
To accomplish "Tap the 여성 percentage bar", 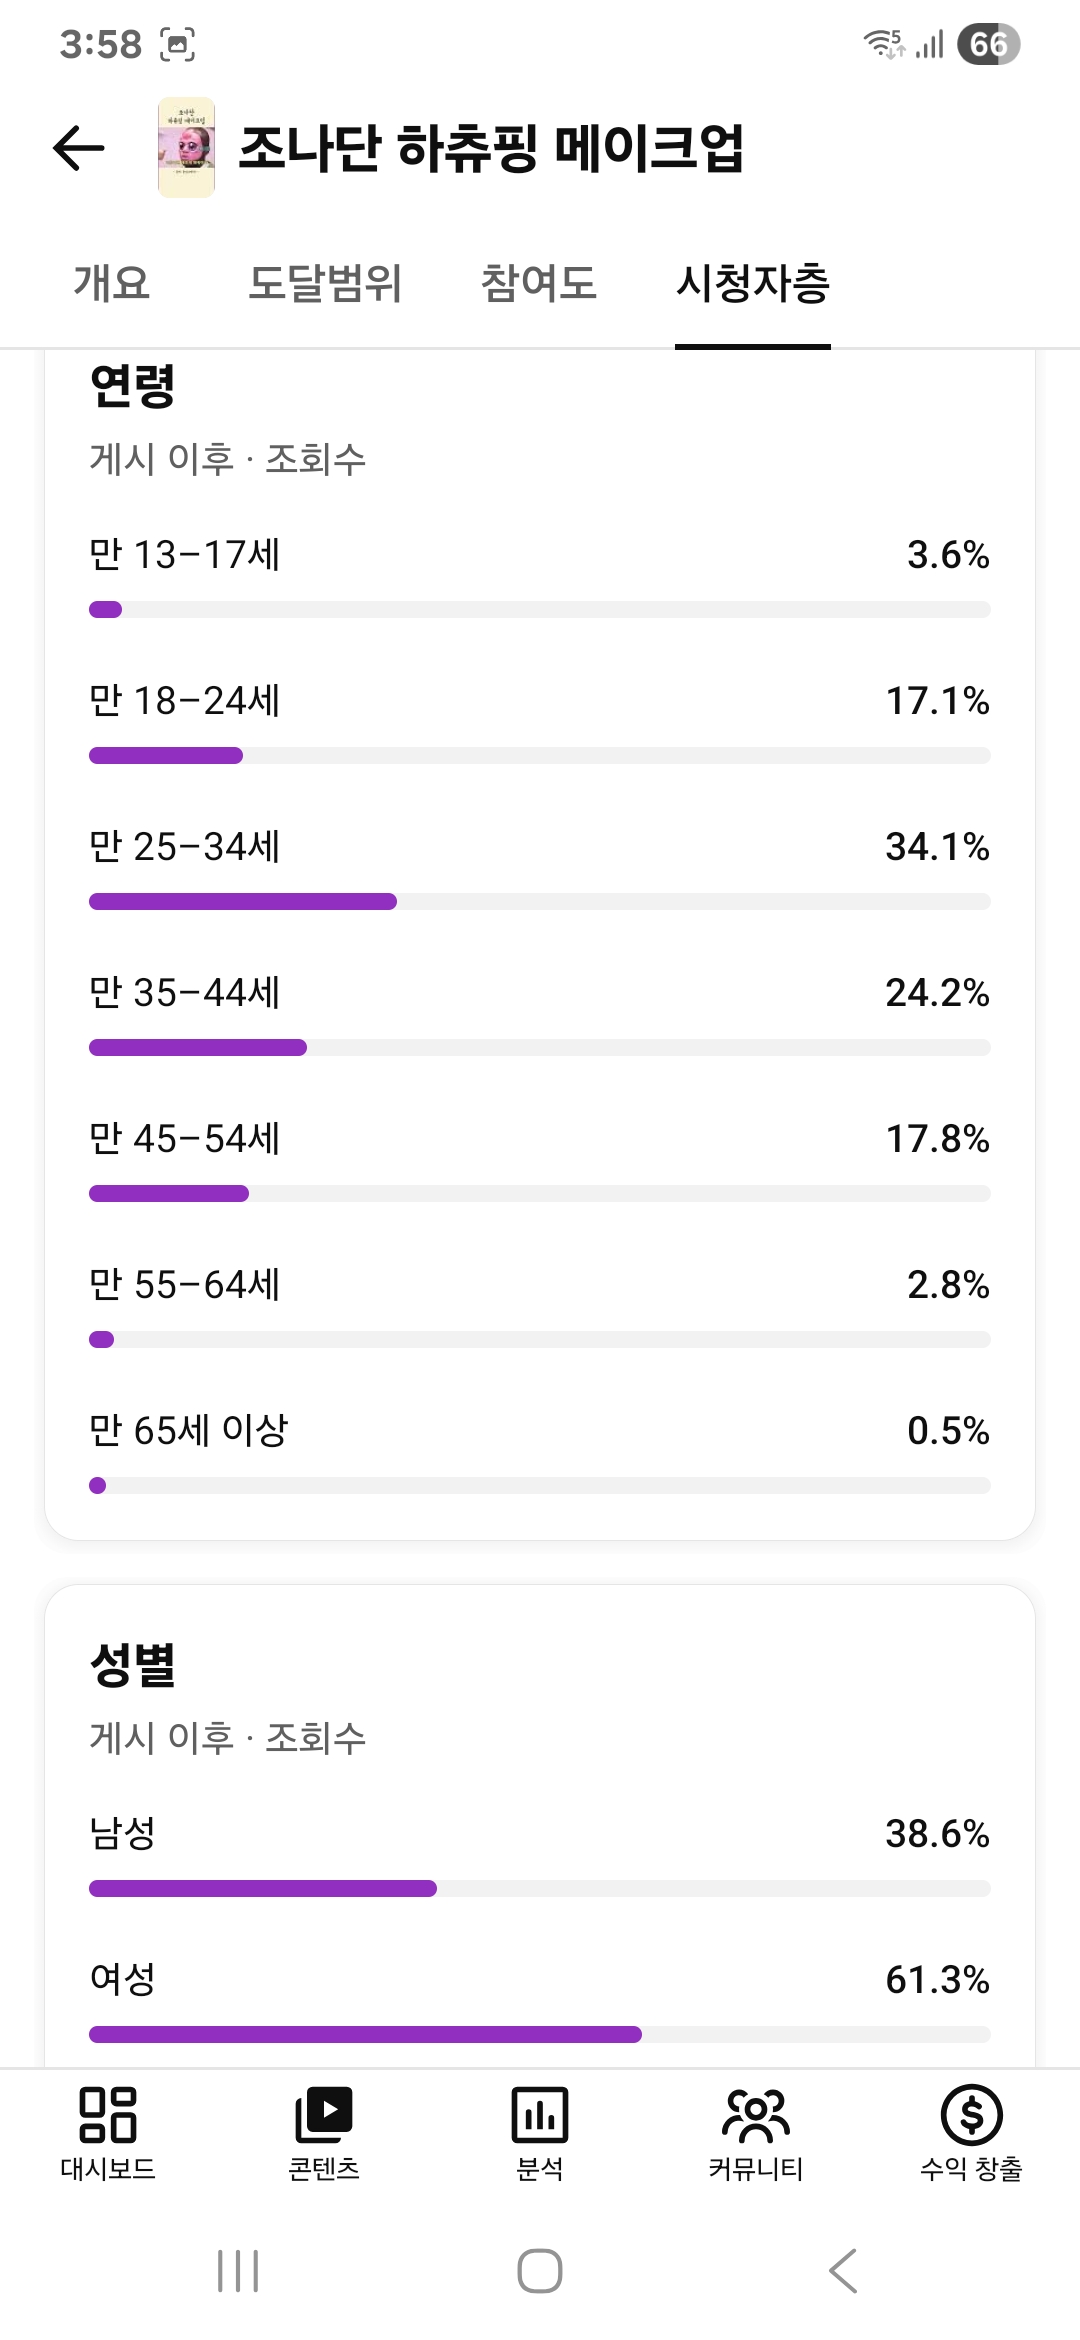I will [x=540, y=2034].
